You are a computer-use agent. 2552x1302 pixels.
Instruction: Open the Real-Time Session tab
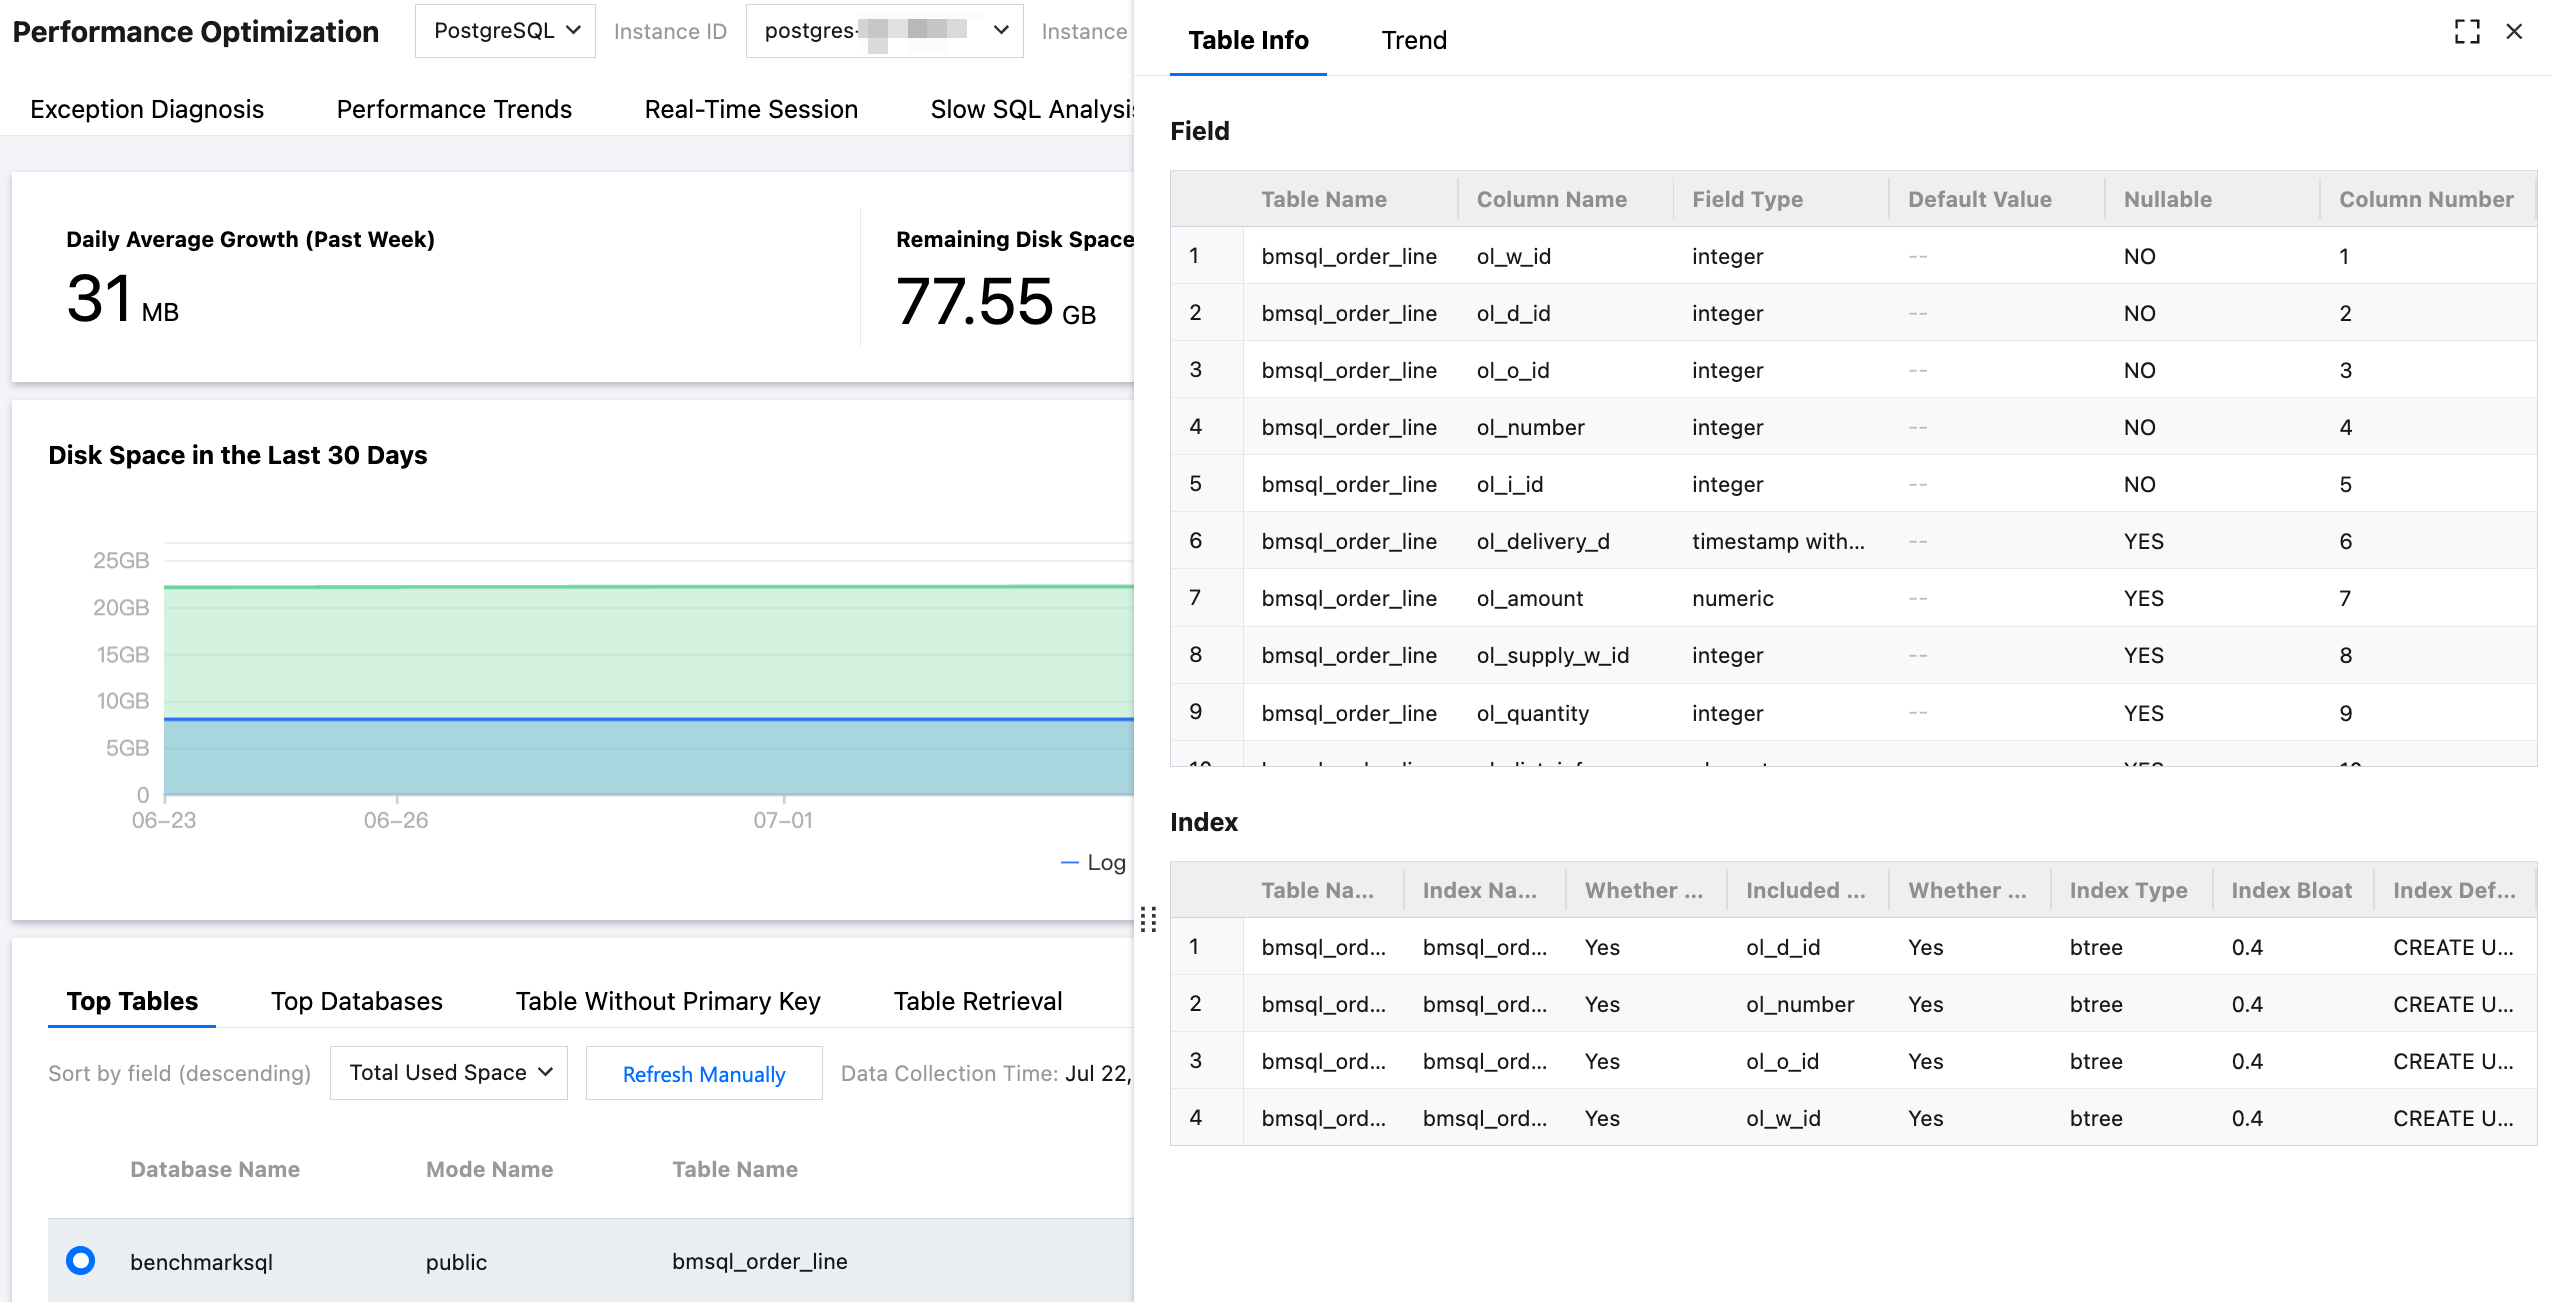(751, 109)
